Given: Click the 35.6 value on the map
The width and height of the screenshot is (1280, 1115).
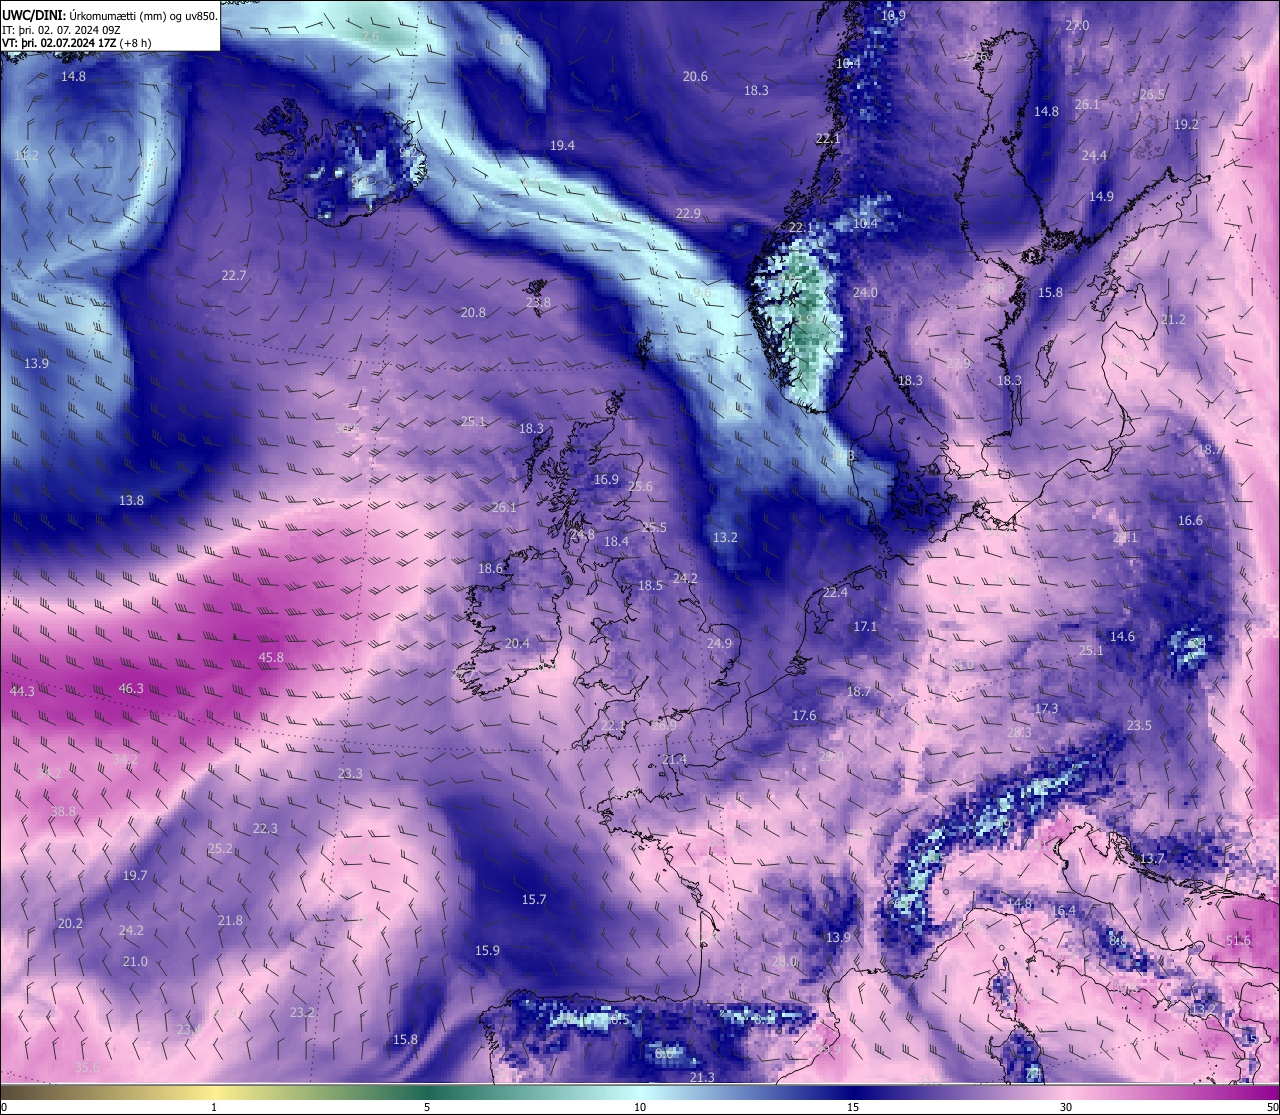Looking at the screenshot, I should 88,1067.
